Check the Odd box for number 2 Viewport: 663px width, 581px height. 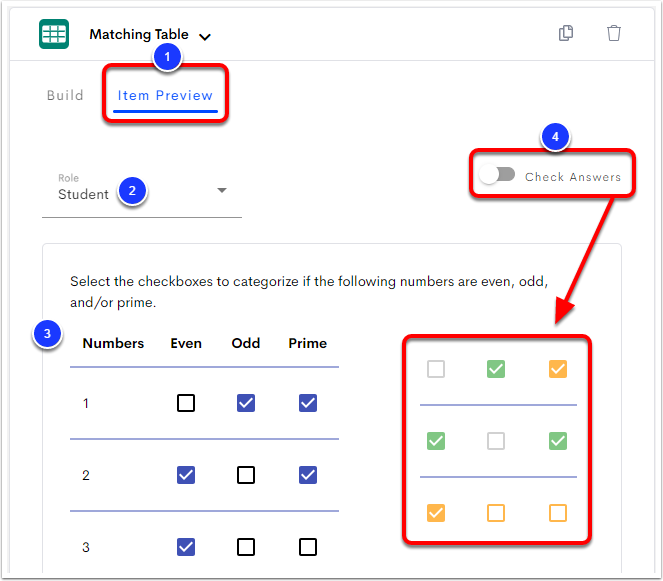point(246,475)
